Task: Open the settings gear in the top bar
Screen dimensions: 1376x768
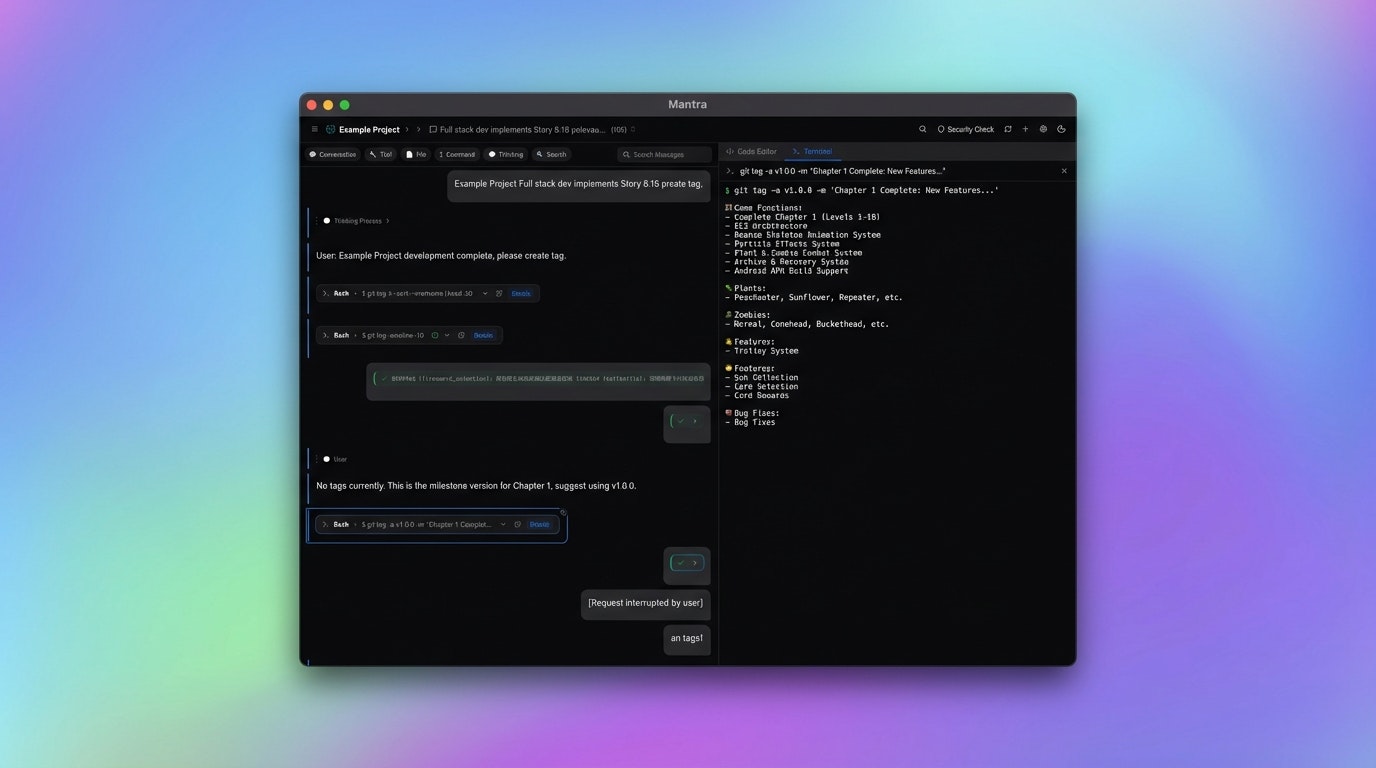Action: pos(1043,129)
